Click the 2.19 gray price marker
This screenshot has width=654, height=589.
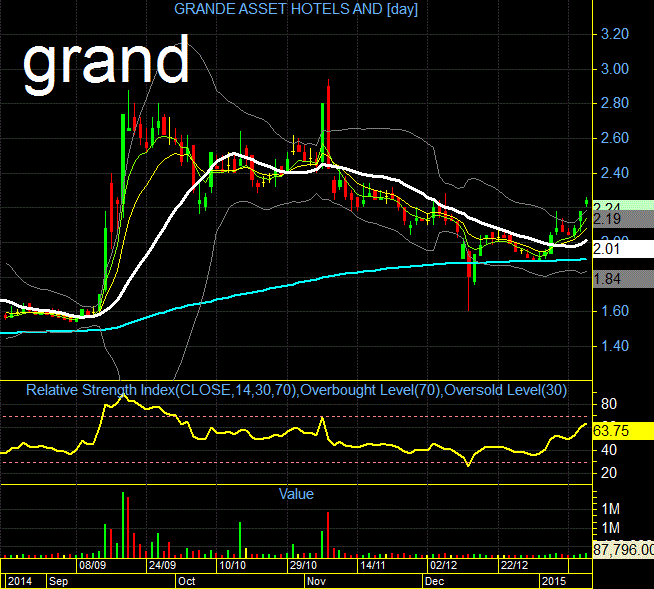click(623, 219)
